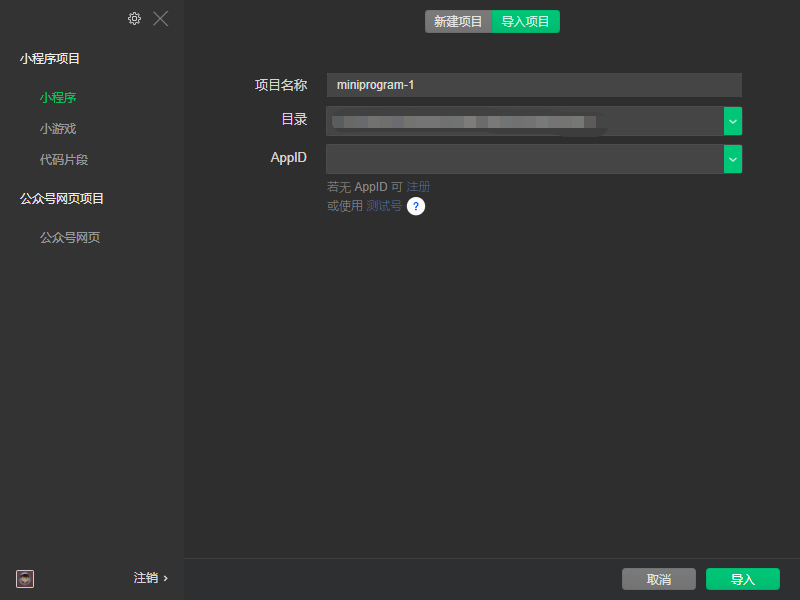Screen dimensions: 800x600
Task: Open the AppID dropdown arrow
Action: [733, 159]
